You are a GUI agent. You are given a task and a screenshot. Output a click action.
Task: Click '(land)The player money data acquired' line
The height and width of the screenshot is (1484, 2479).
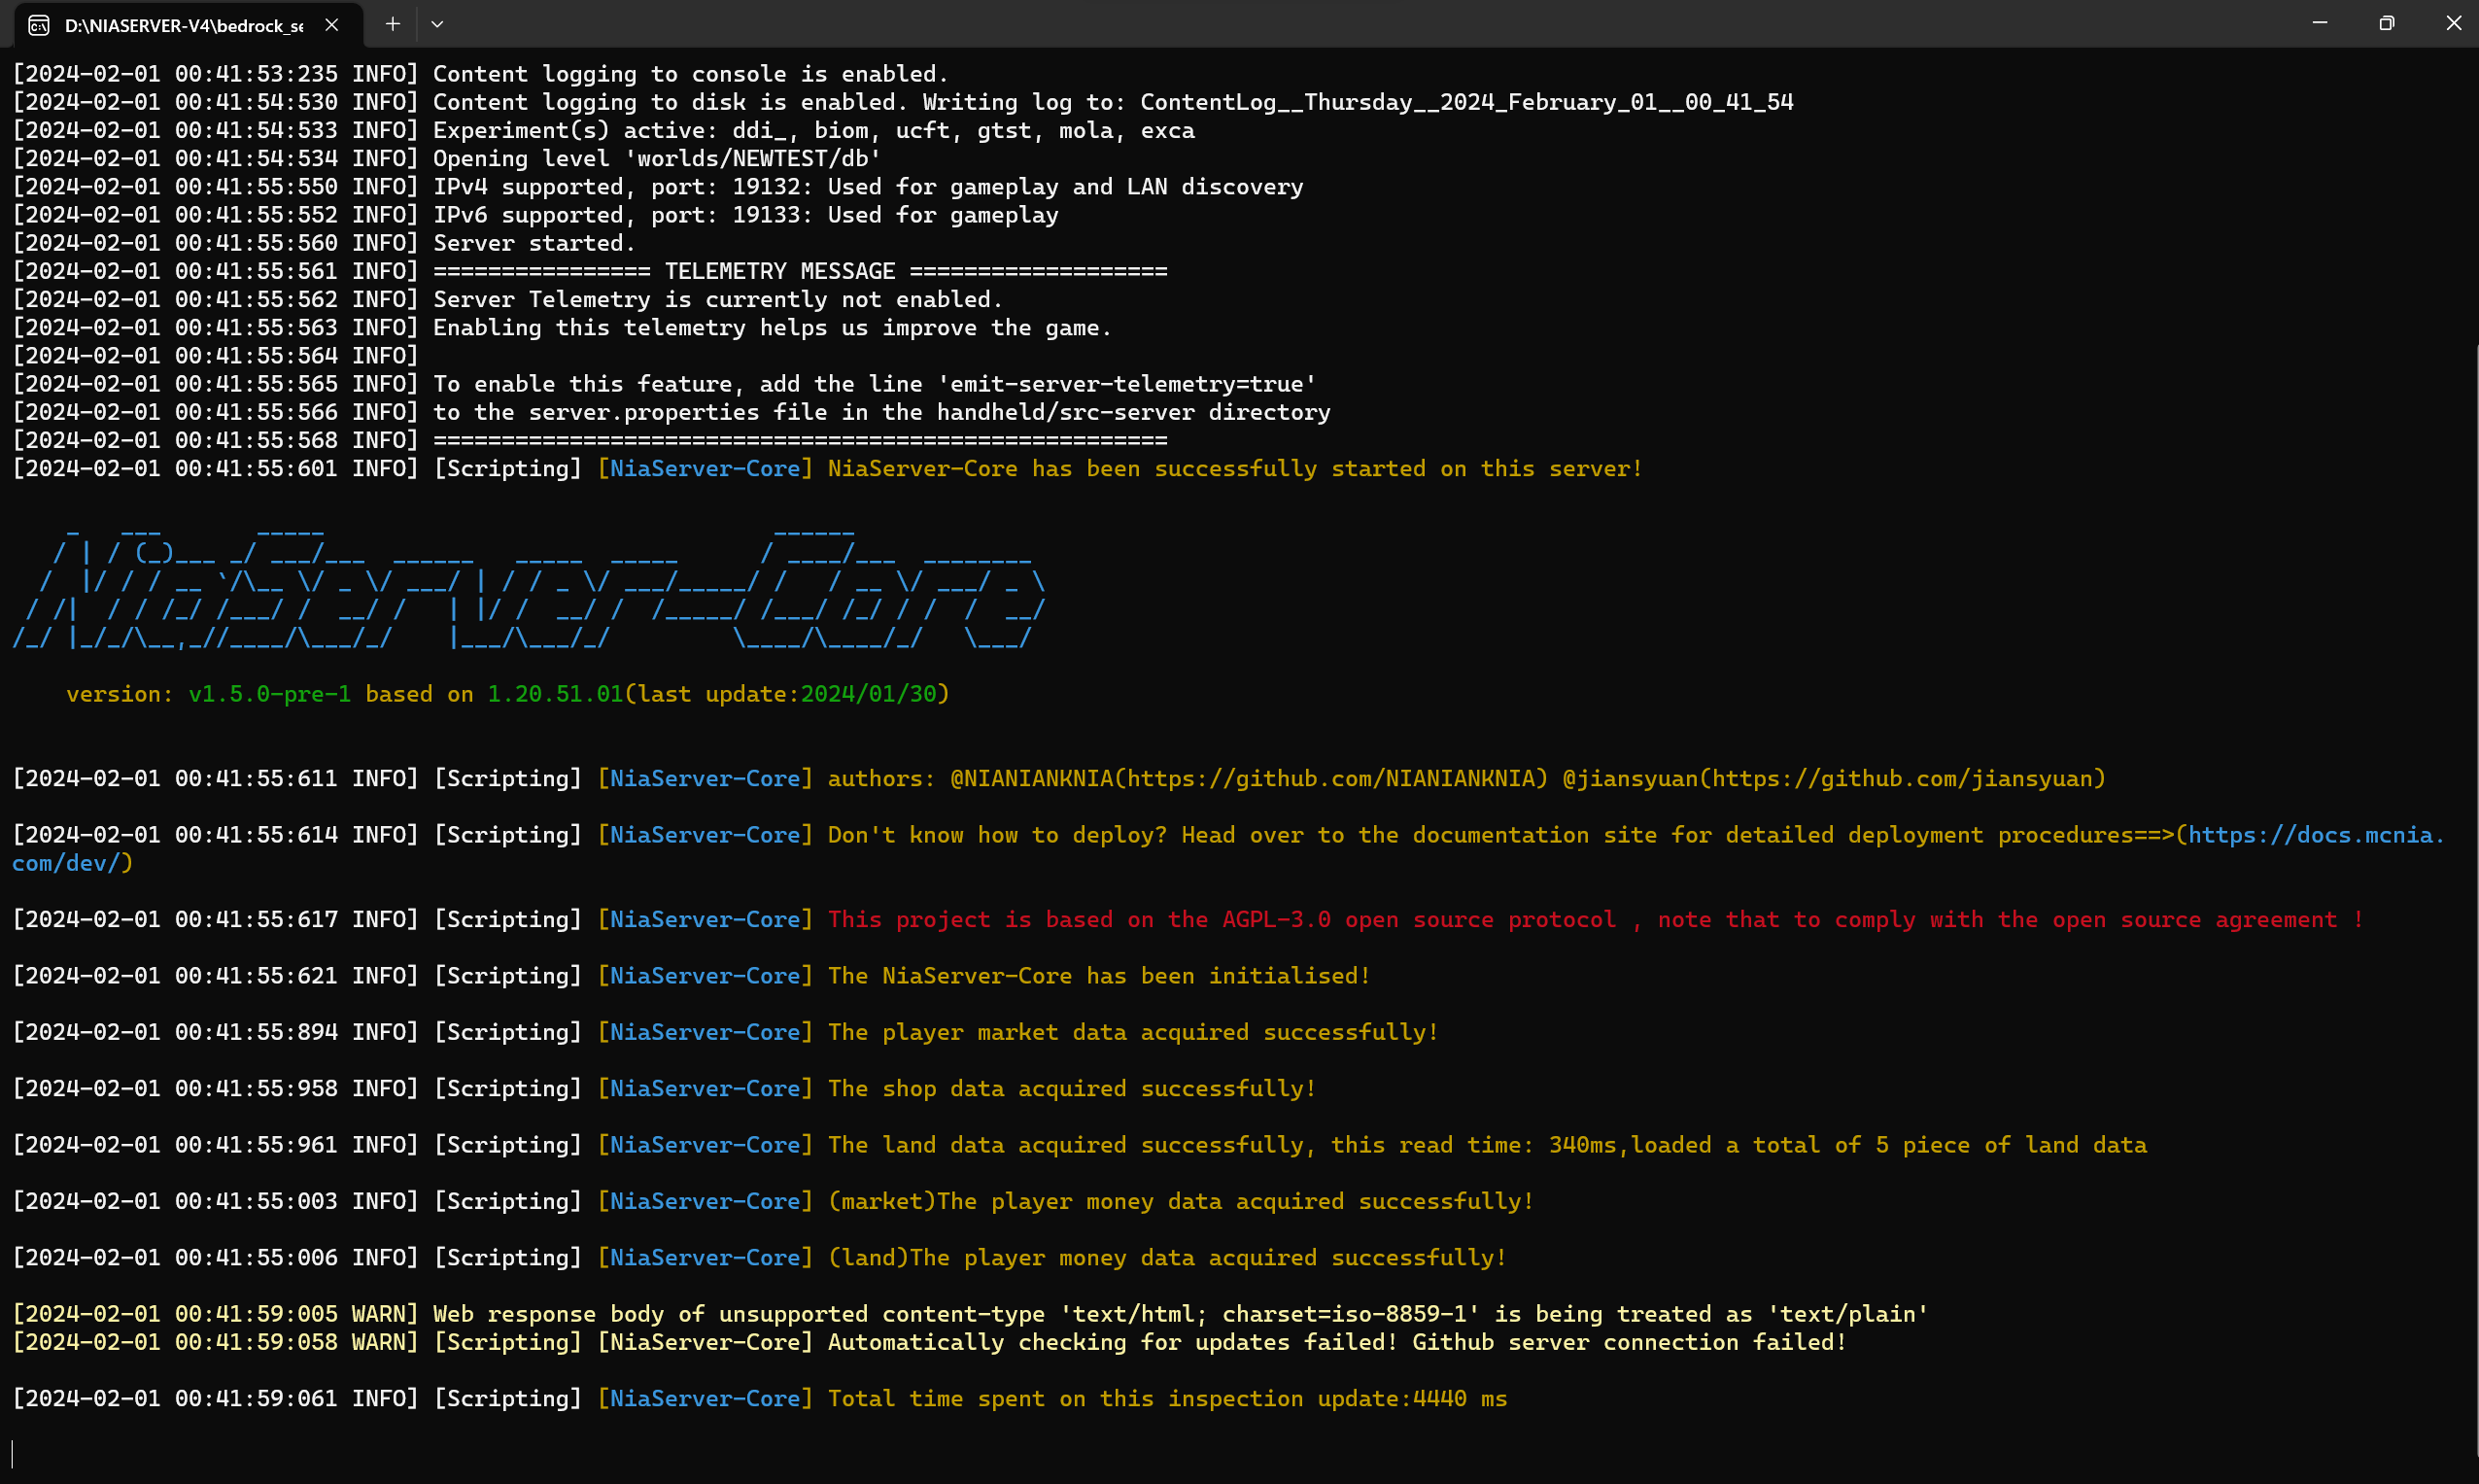pyautogui.click(x=1167, y=1258)
